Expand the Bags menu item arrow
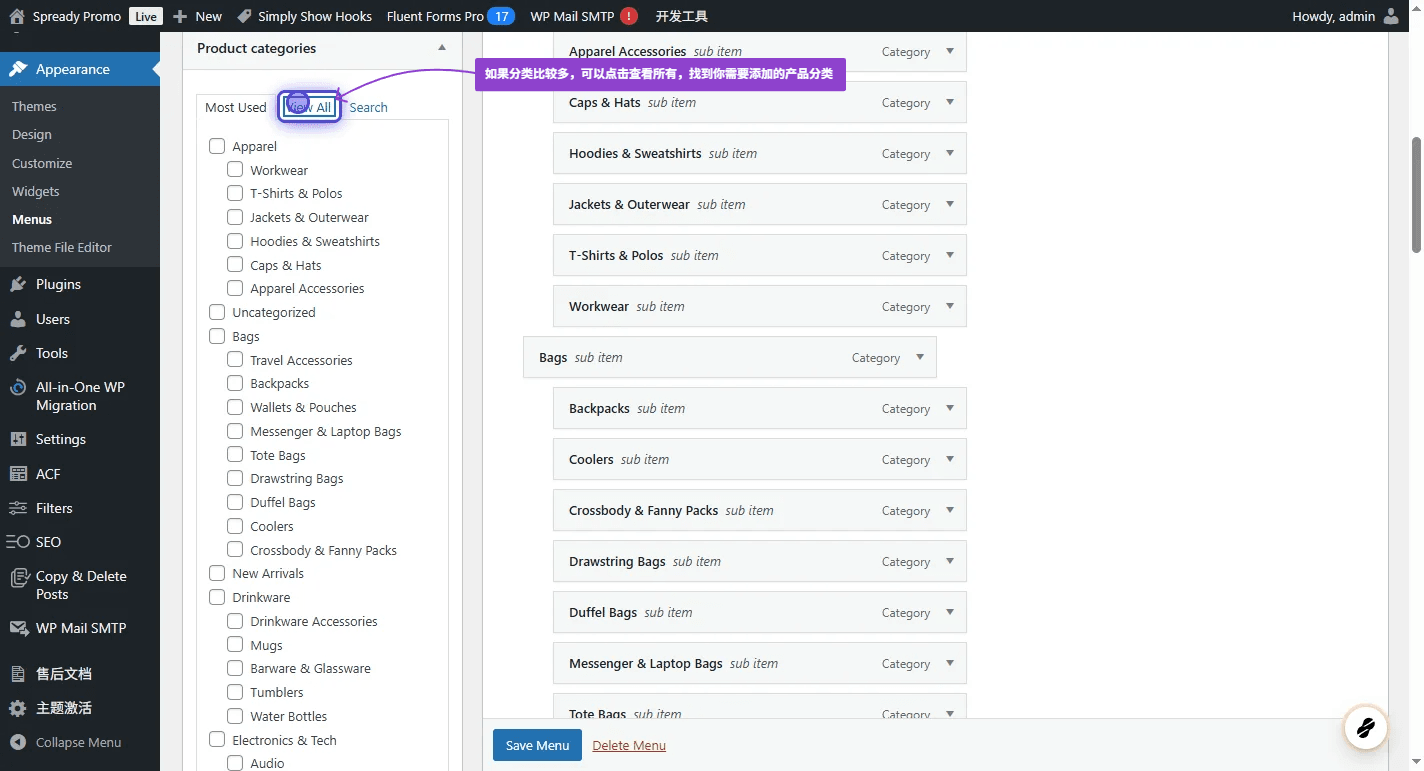1424x771 pixels. 920,357
